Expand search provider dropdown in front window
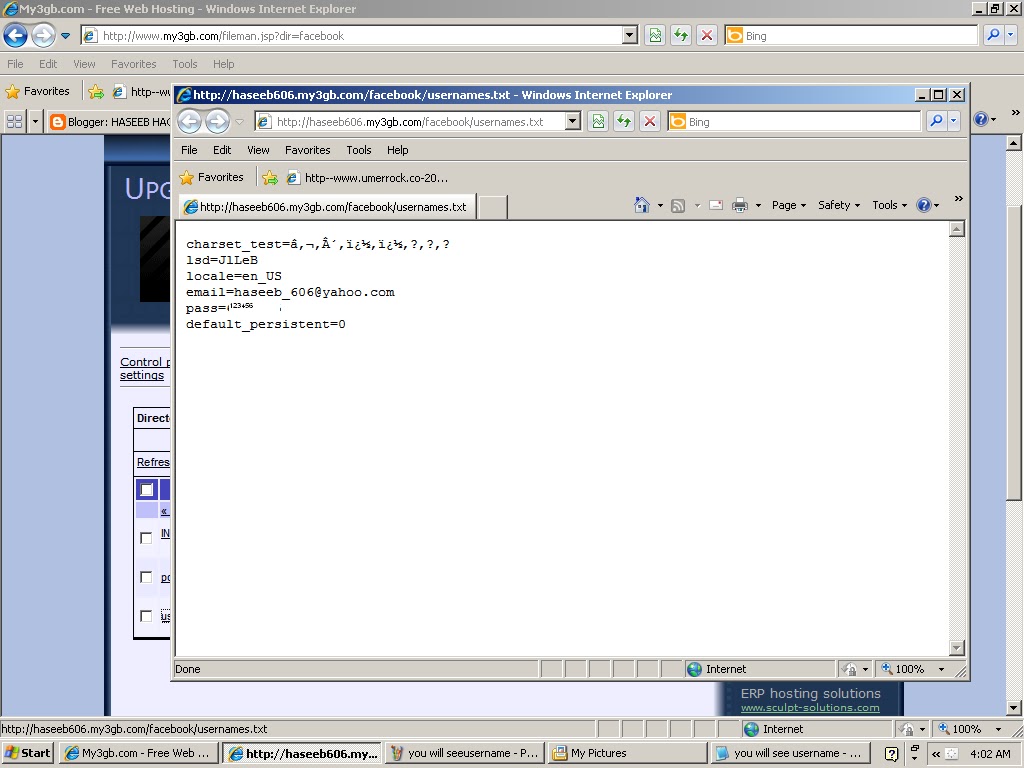Viewport: 1024px width, 768px height. [x=953, y=121]
